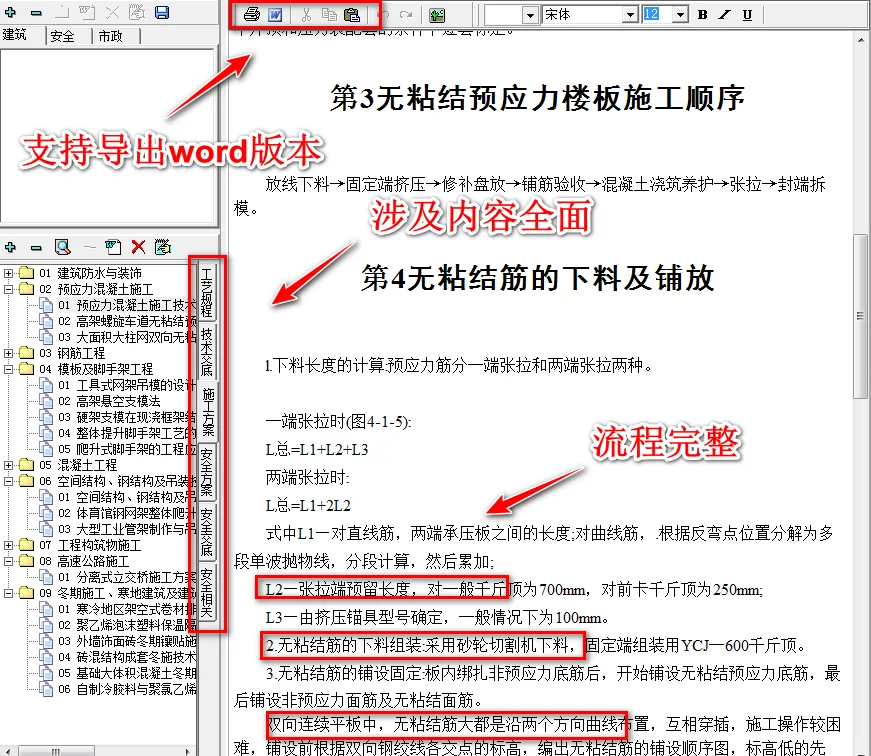
Task: Switch to the 安全 tab
Action: click(65, 34)
